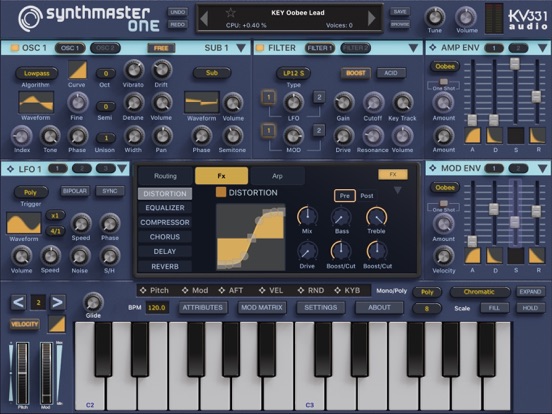Select the AMP ENV Decay curve shape
The width and height of the screenshot is (552, 414).
494,136
